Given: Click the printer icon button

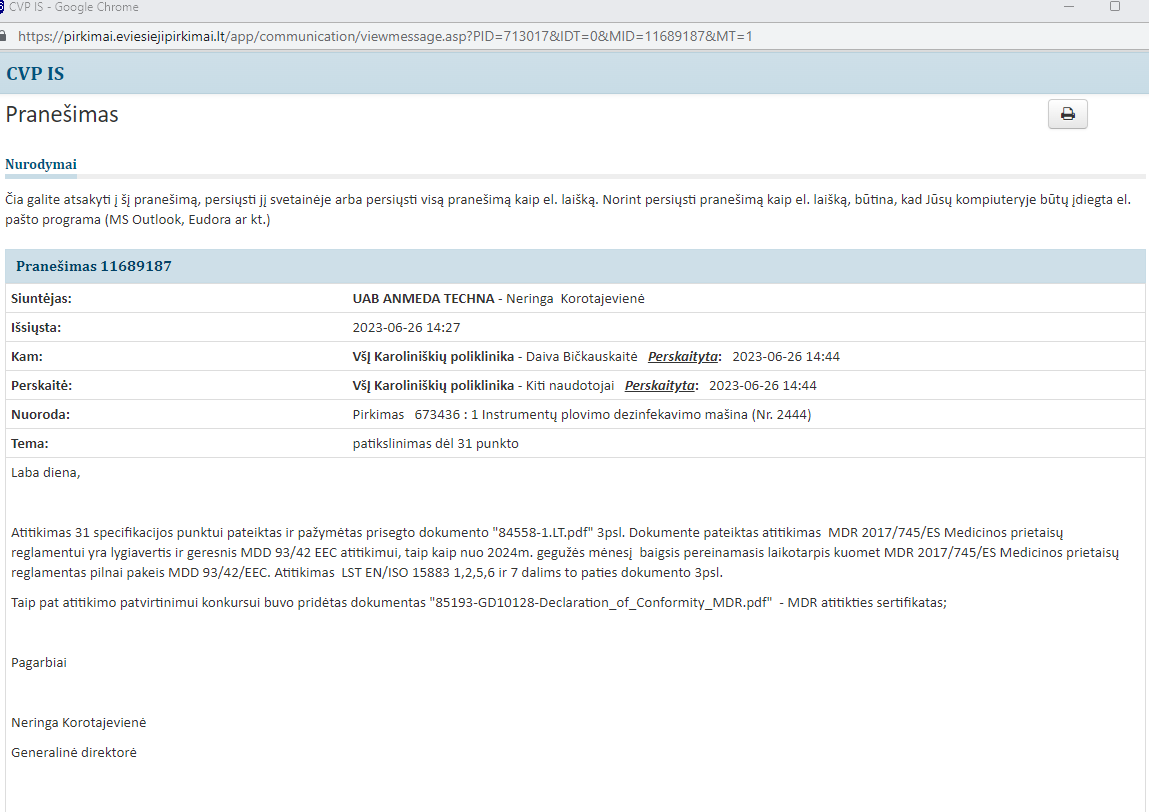Looking at the screenshot, I should coord(1067,114).
